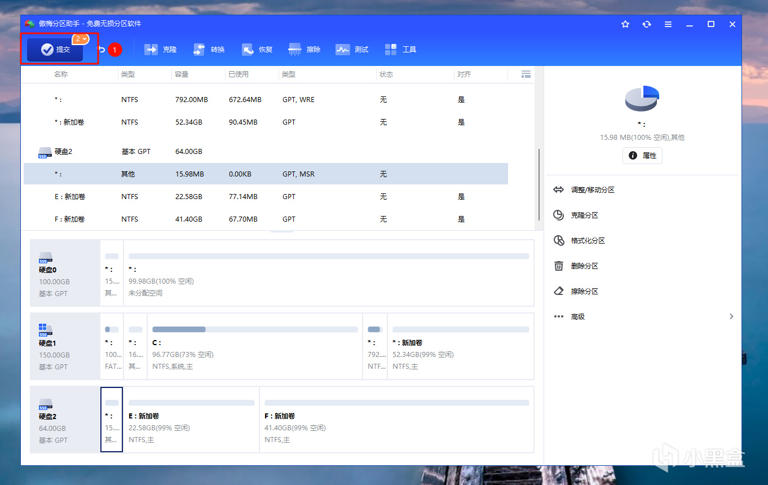
Task: Select 擦除分区 wipe partition eraser option
Action: click(576, 291)
